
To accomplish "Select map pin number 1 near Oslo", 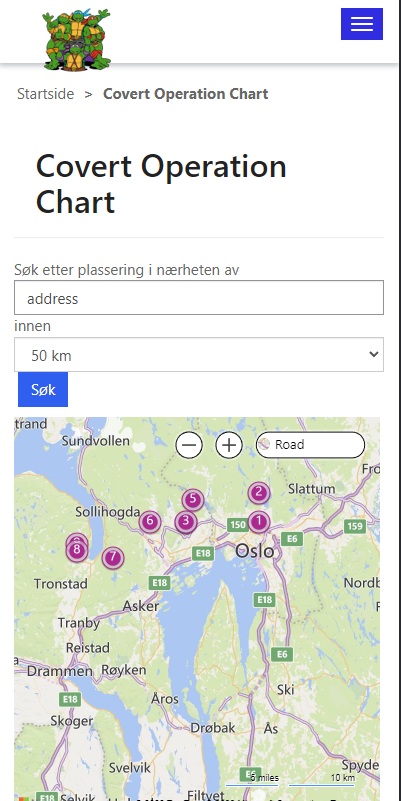I will (259, 522).
